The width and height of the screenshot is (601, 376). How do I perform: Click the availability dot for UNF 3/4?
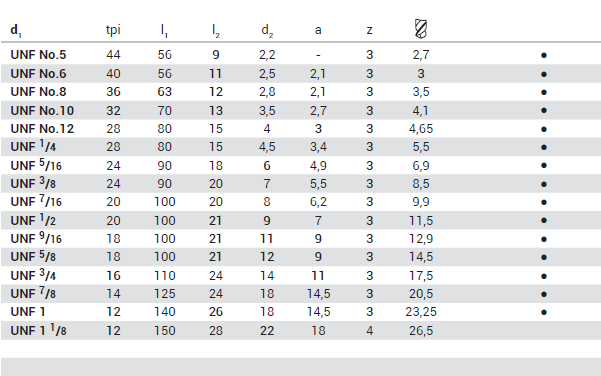coord(544,276)
